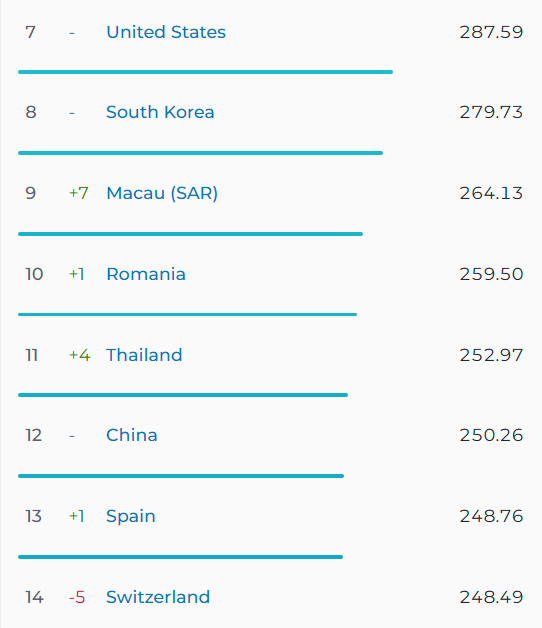542x628 pixels.
Task: Open the United States country link
Action: (x=166, y=32)
